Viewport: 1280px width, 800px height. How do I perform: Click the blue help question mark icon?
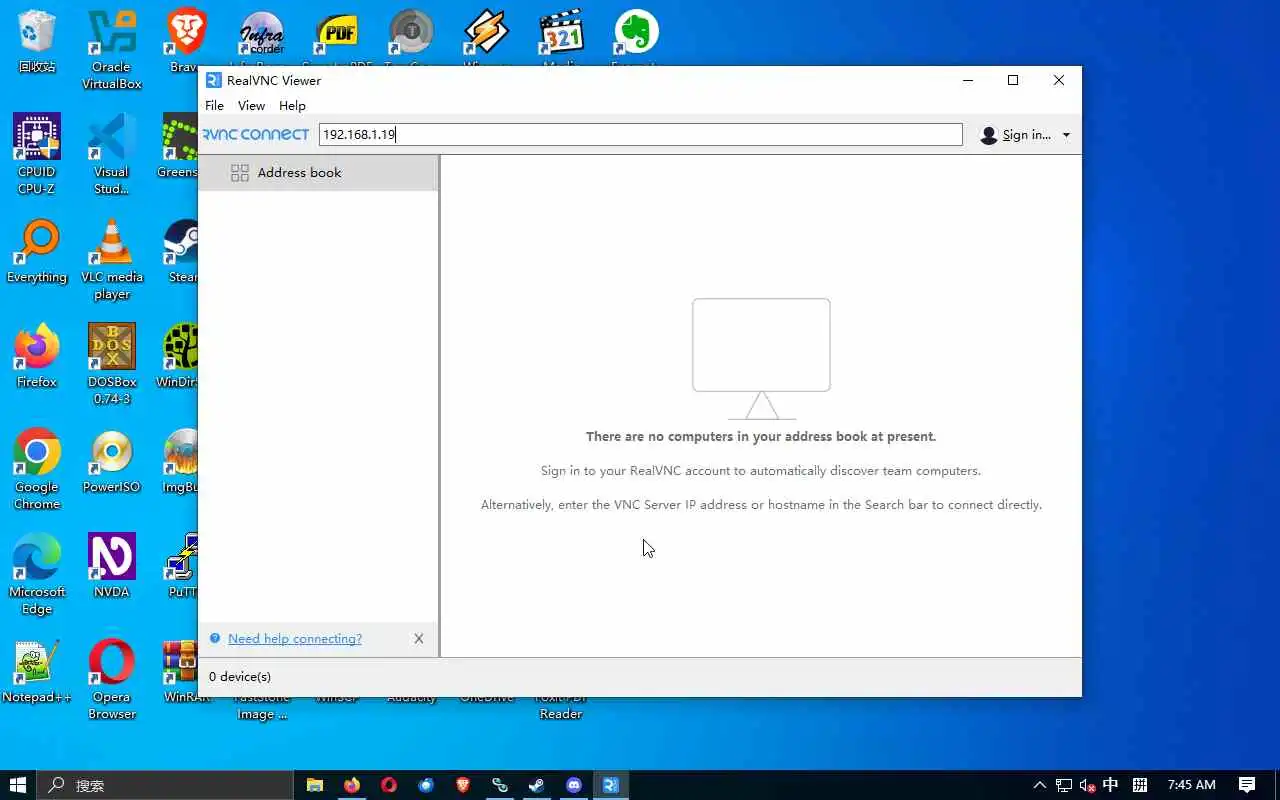tap(215, 639)
